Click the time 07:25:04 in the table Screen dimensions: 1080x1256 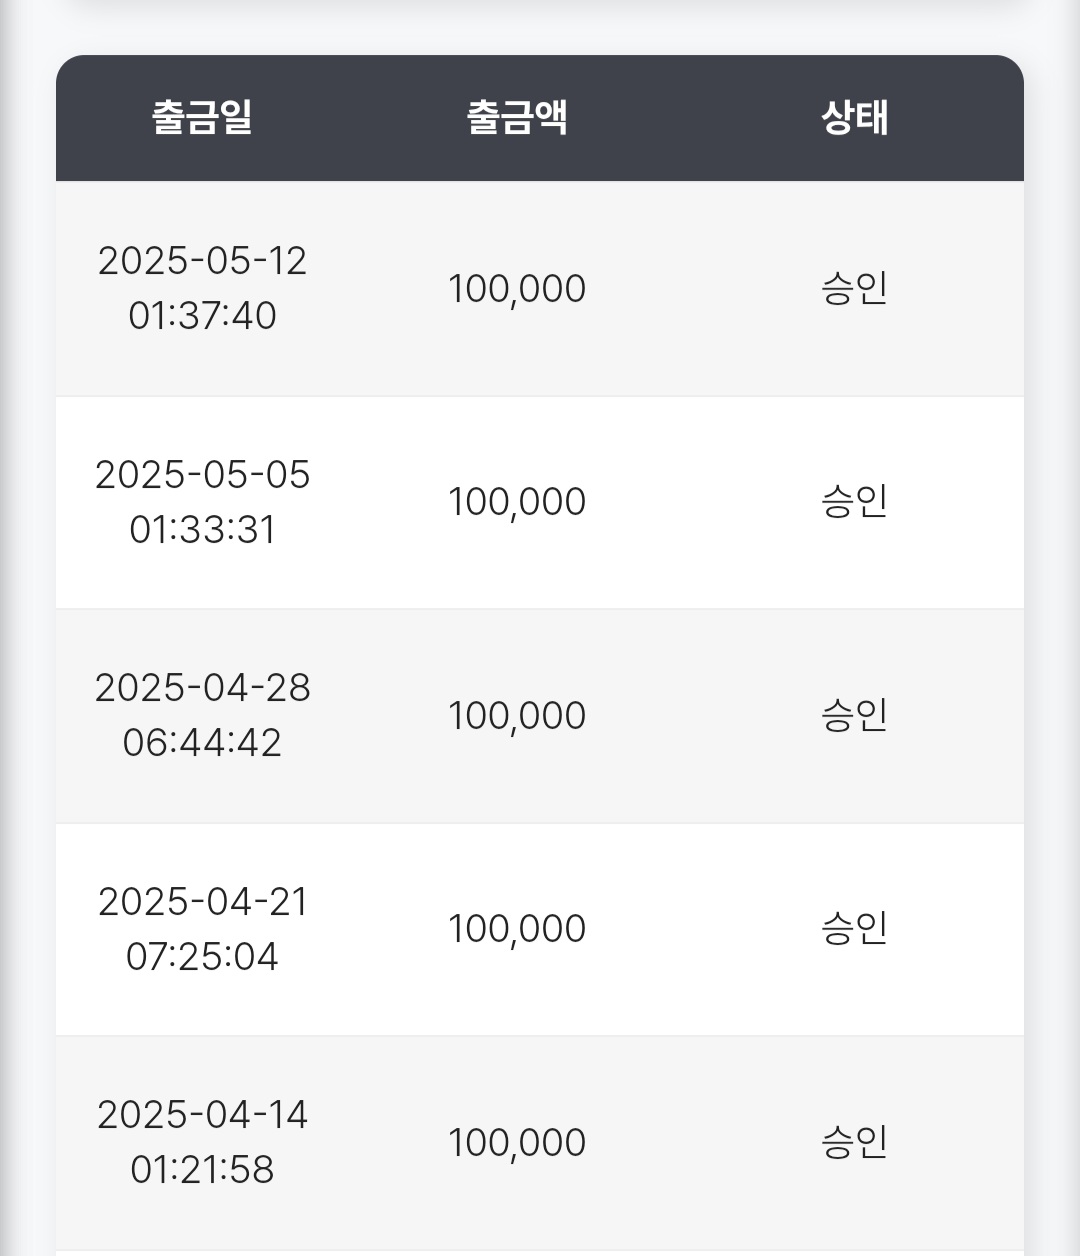(203, 957)
